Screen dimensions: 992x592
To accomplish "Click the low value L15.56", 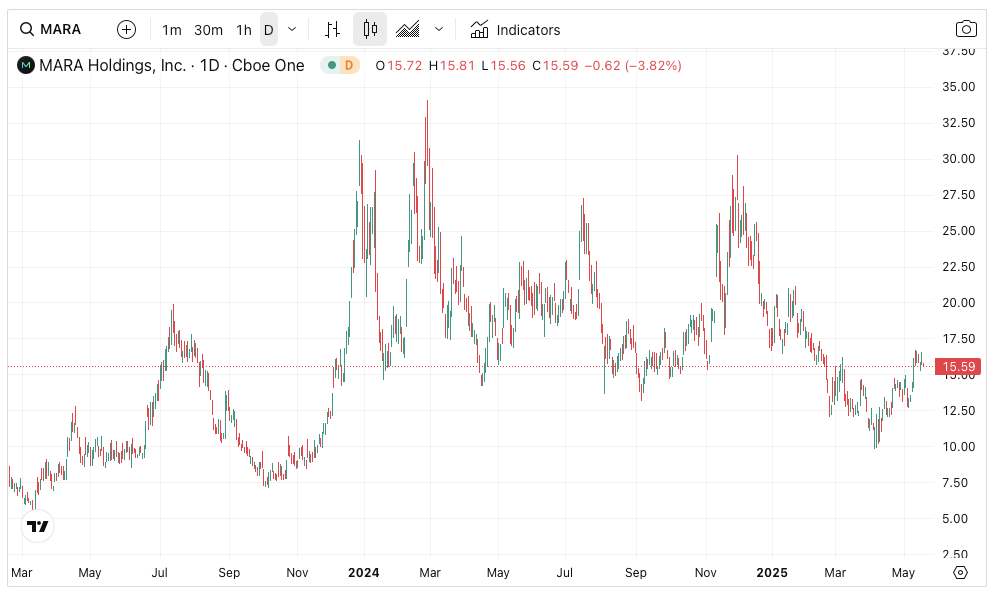I will (x=503, y=66).
